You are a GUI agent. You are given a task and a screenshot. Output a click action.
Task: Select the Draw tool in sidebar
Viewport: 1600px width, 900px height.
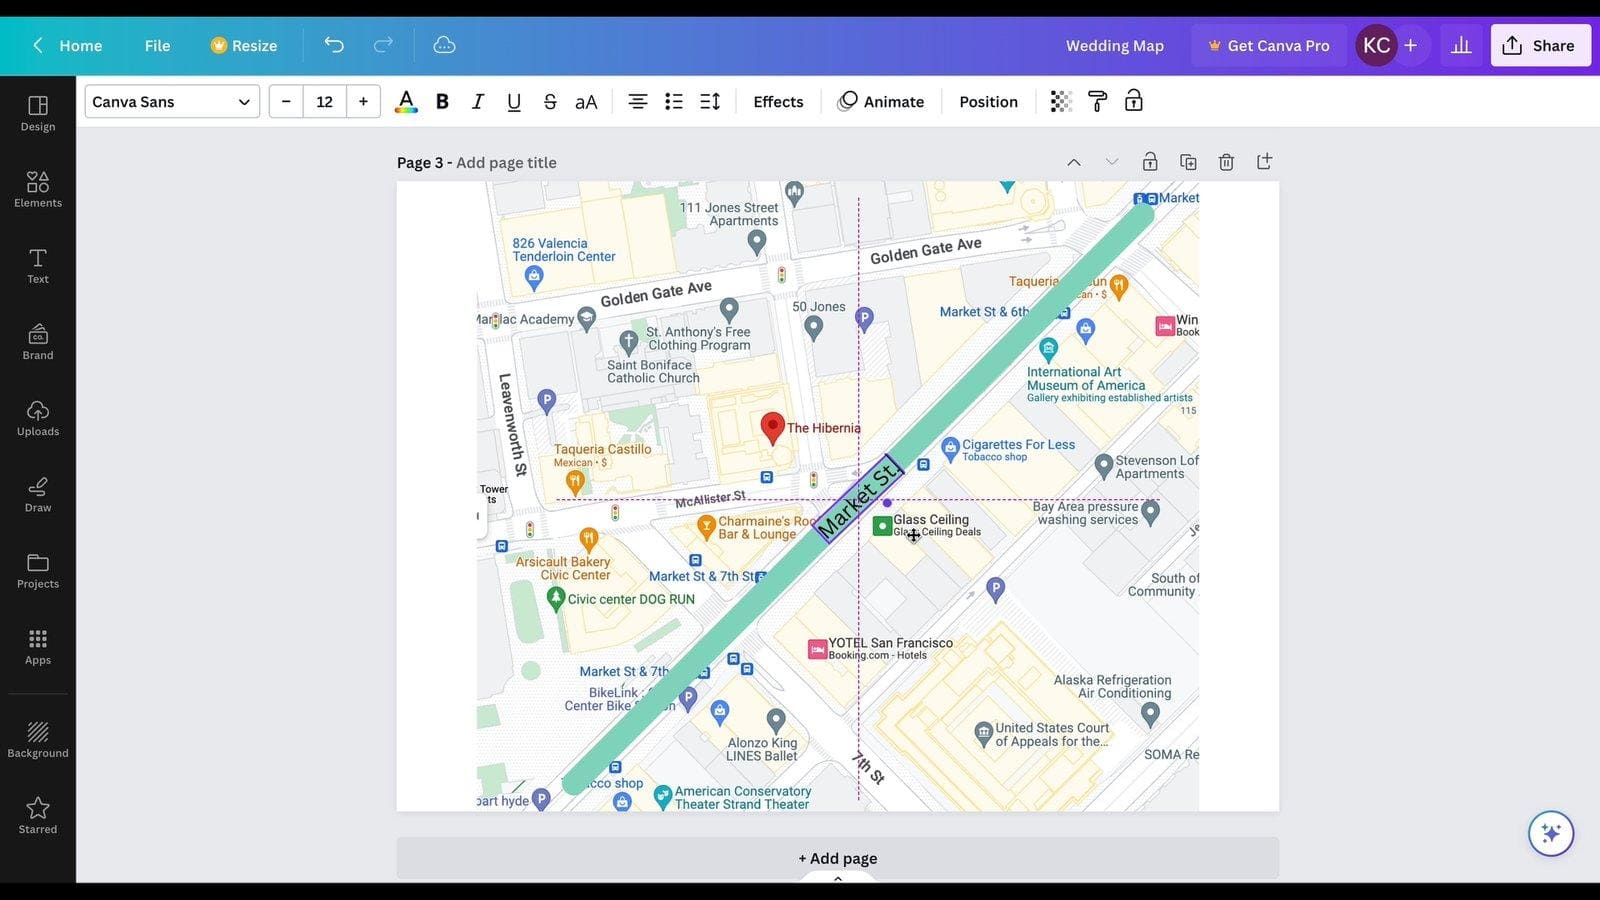tap(38, 494)
